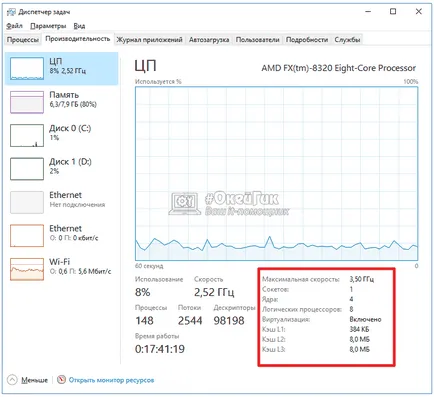The image size is (434, 397).
Task: Click the Меньше fewer details button
Action: pos(34,380)
